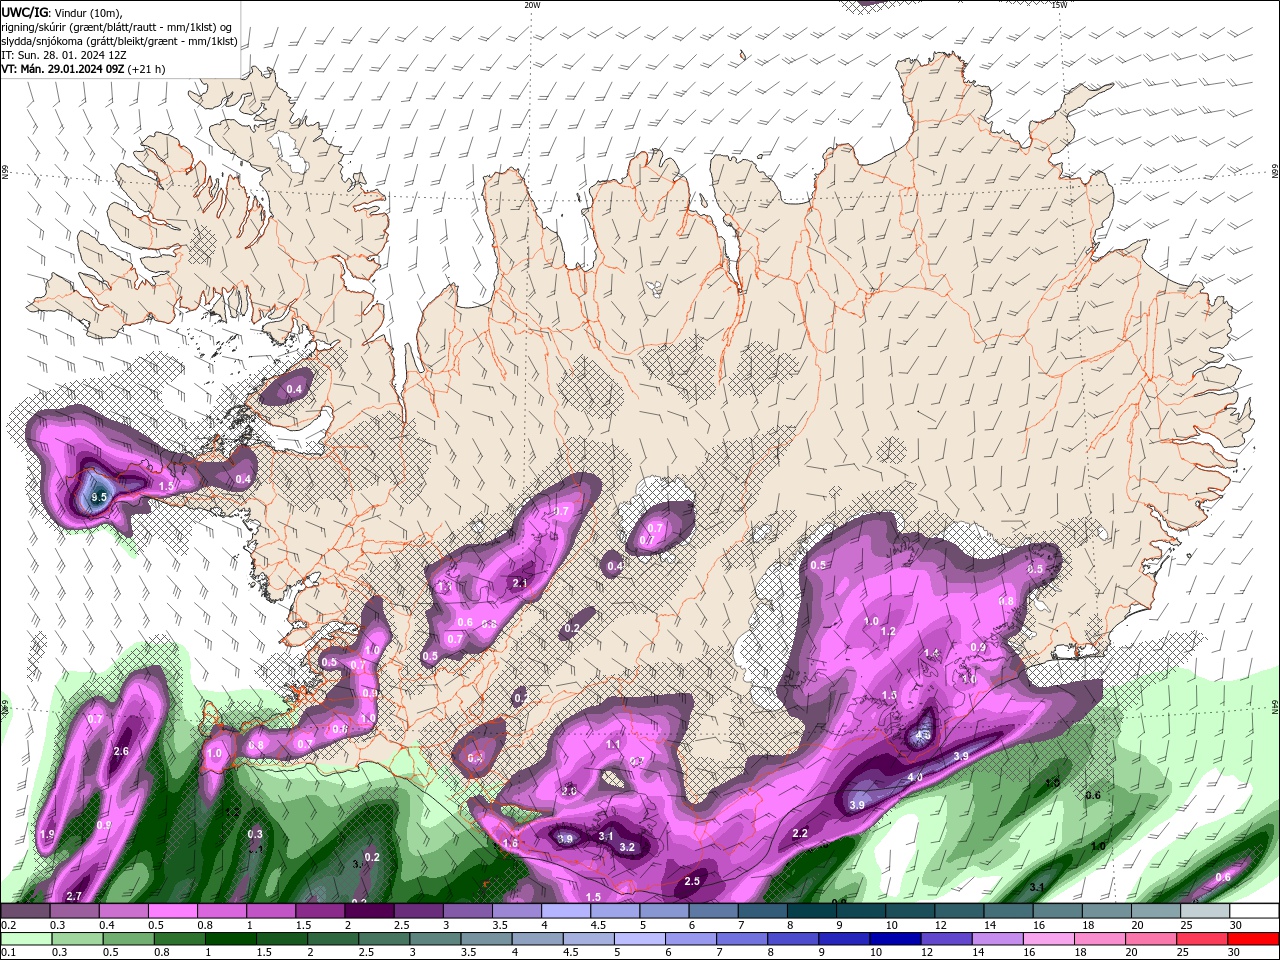This screenshot has width=1280, height=960.
Task: Select snow-scale swatch between 9 and 10
Action: pyautogui.click(x=861, y=911)
